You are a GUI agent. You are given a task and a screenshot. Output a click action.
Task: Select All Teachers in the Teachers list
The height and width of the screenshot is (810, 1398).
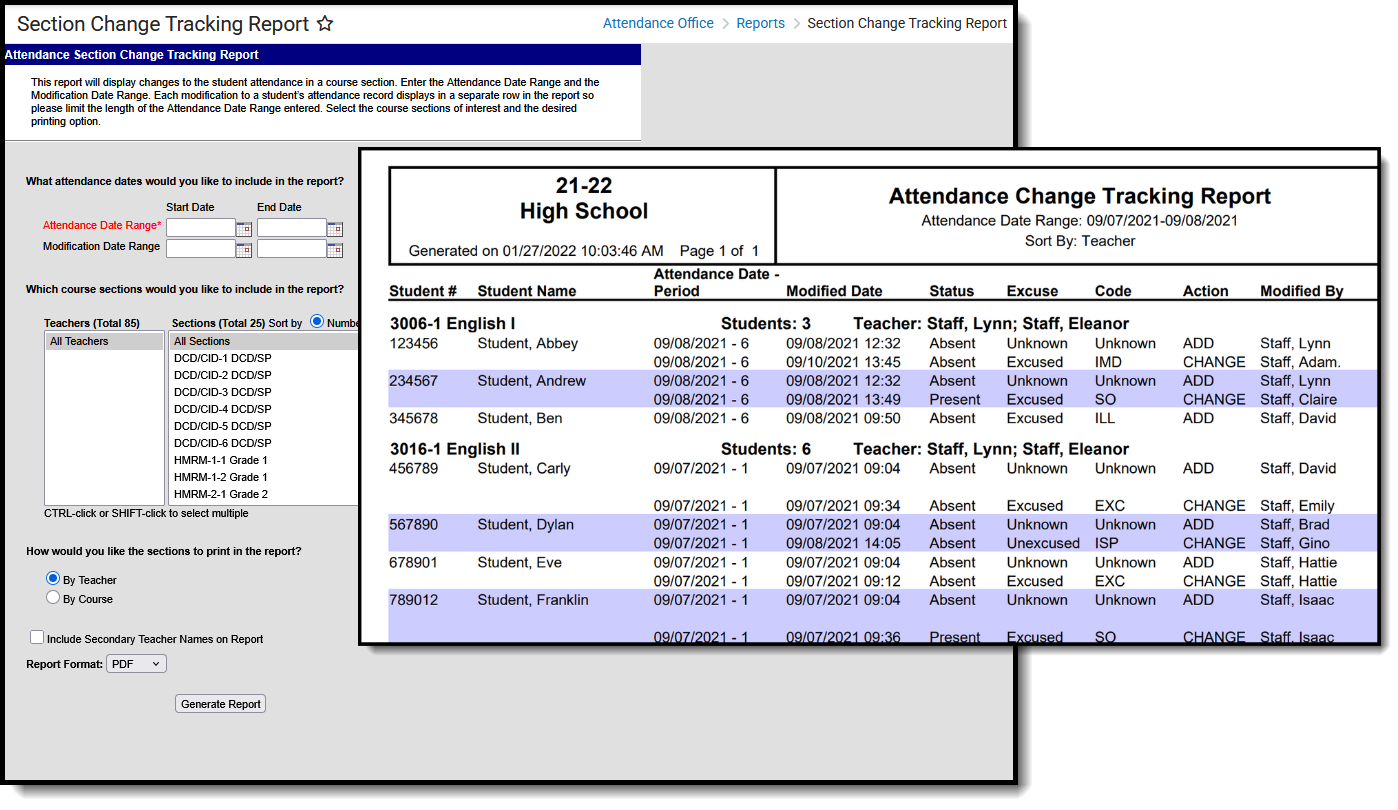tap(105, 341)
